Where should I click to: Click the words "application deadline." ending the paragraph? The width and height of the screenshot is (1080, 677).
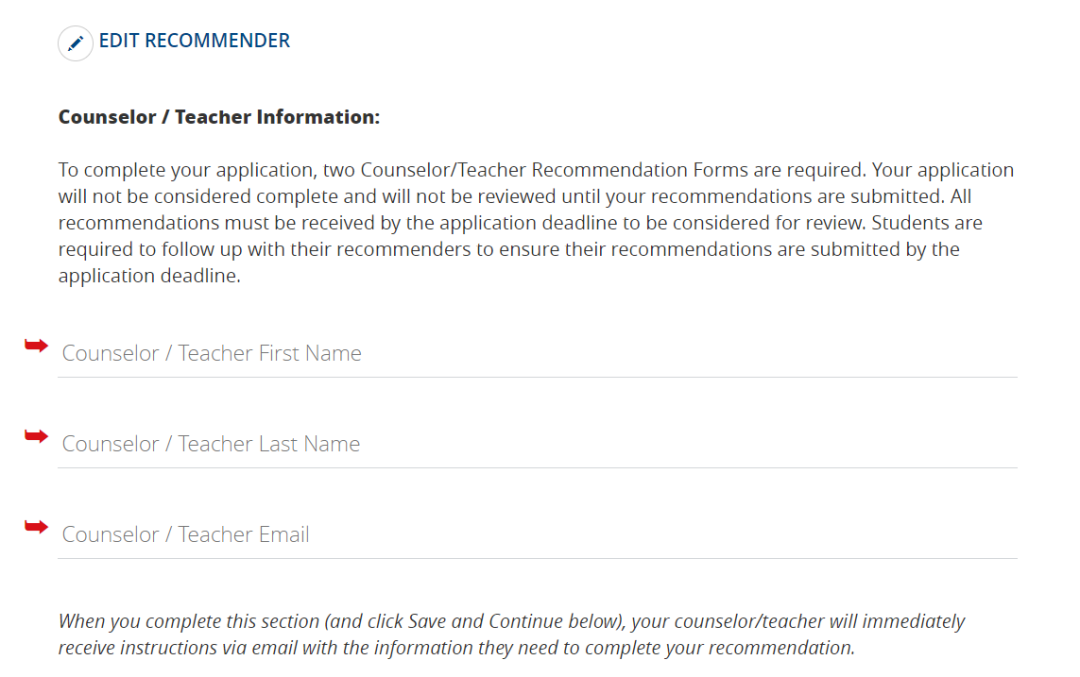click(149, 277)
